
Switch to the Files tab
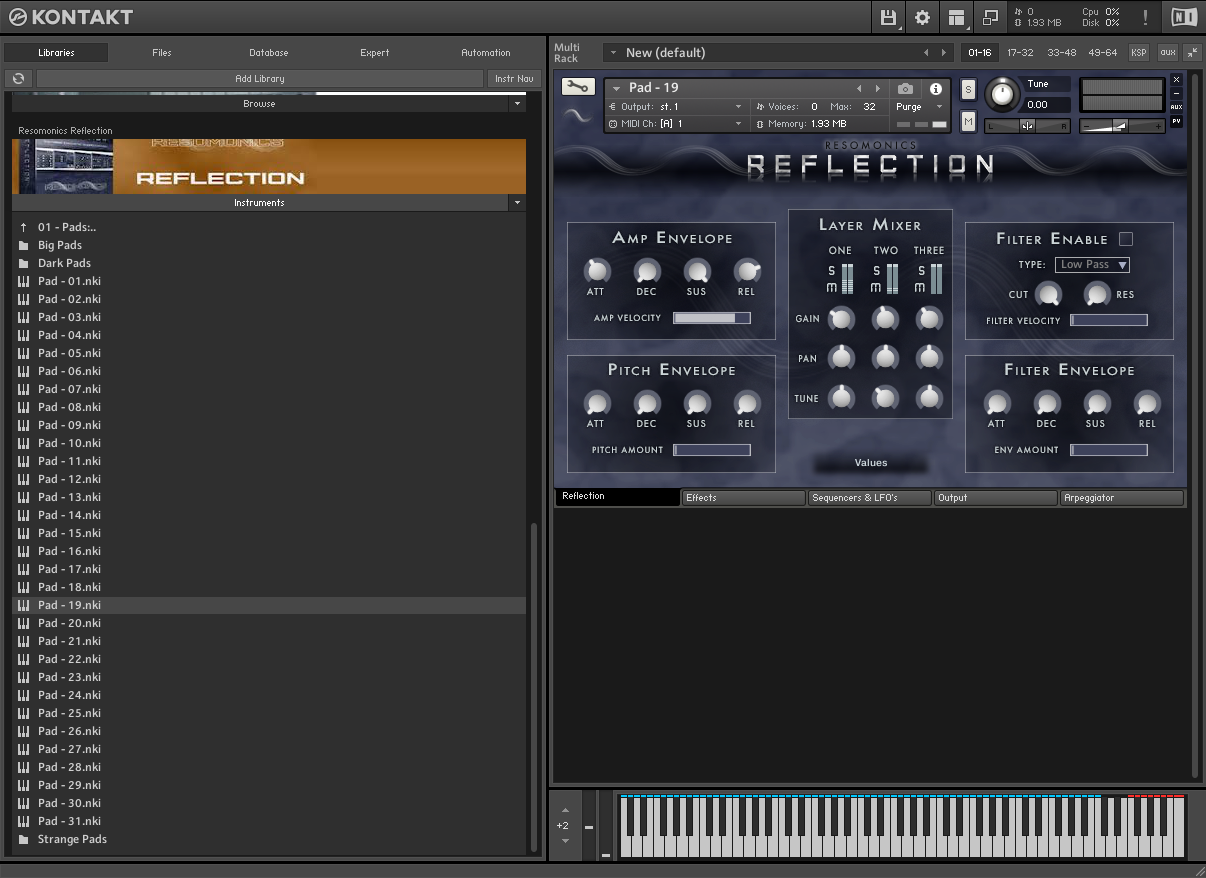click(162, 52)
